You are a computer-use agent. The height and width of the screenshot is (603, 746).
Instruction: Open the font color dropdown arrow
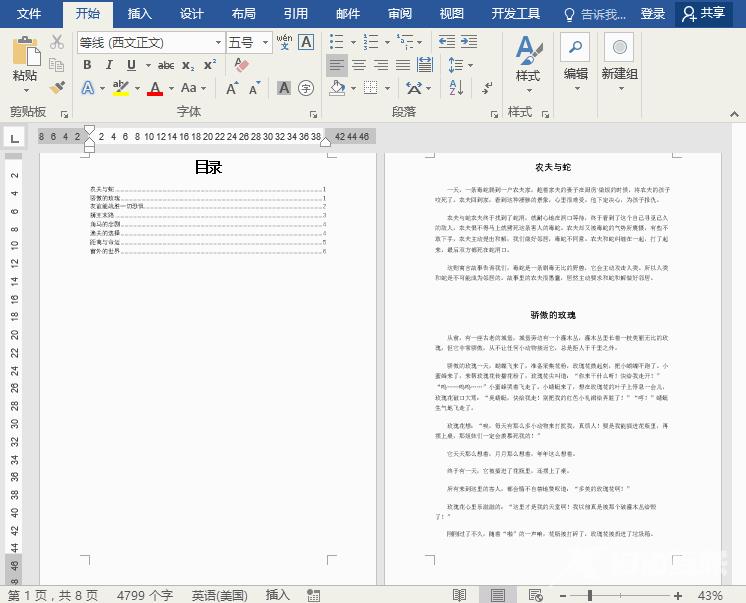pyautogui.click(x=172, y=89)
